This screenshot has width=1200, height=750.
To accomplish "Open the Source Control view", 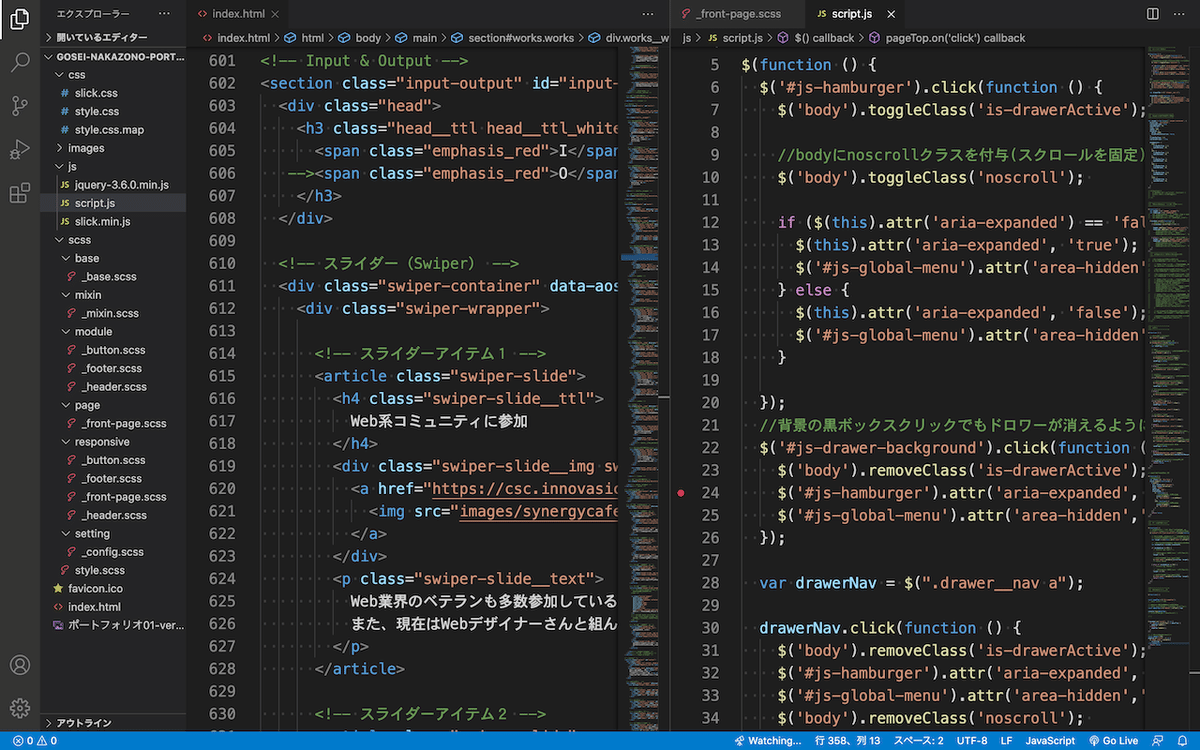I will click(x=20, y=105).
